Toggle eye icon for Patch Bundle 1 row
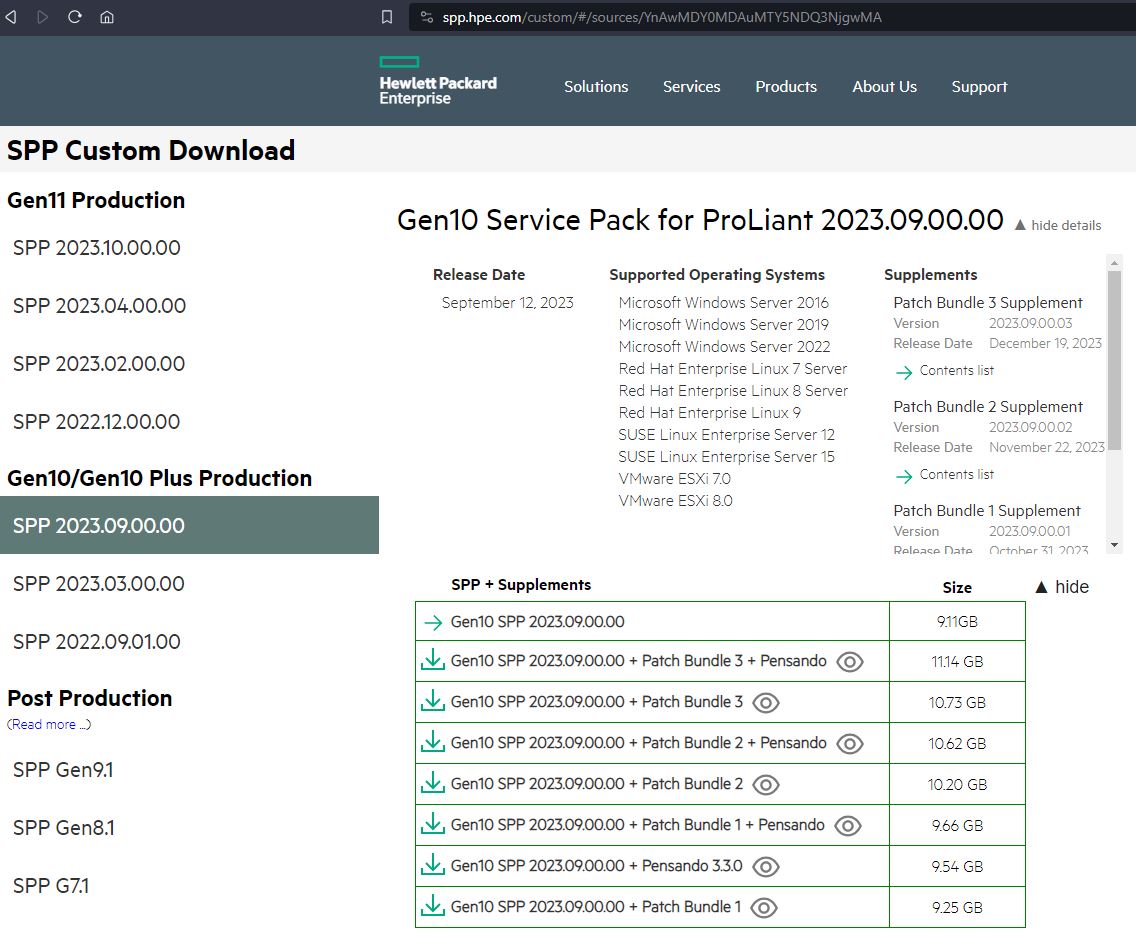The width and height of the screenshot is (1136, 944). click(x=764, y=908)
